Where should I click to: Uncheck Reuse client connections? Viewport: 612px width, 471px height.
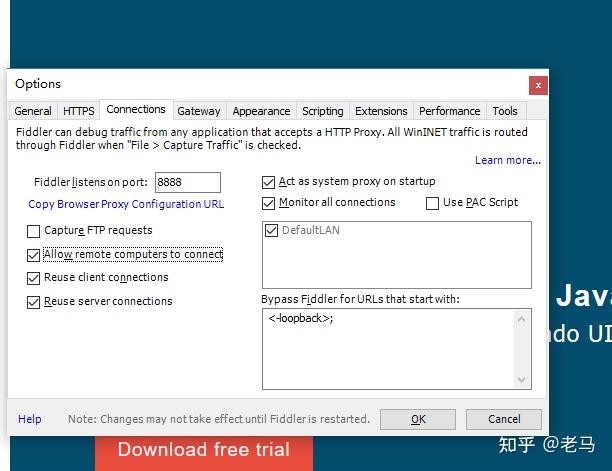[x=34, y=278]
